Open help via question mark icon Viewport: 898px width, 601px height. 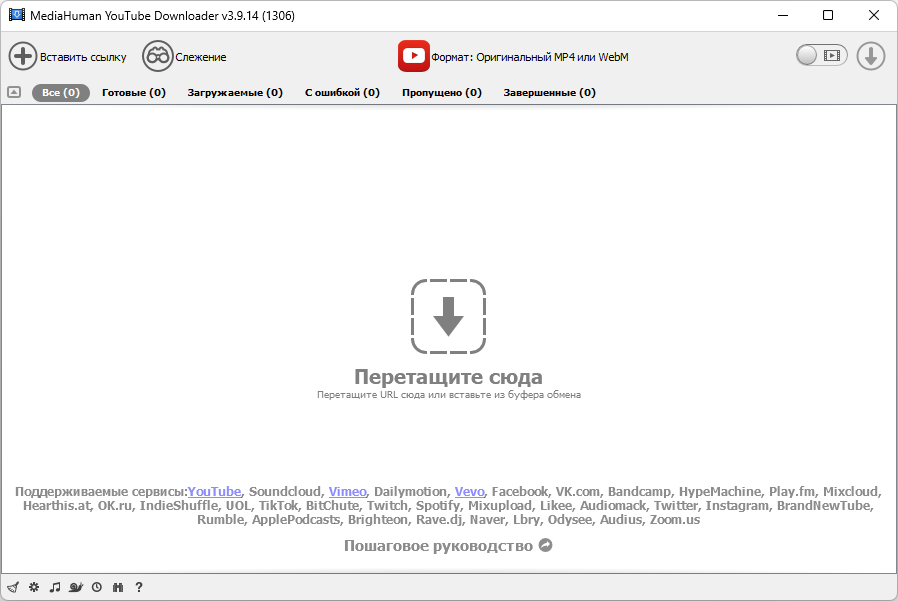(x=139, y=587)
